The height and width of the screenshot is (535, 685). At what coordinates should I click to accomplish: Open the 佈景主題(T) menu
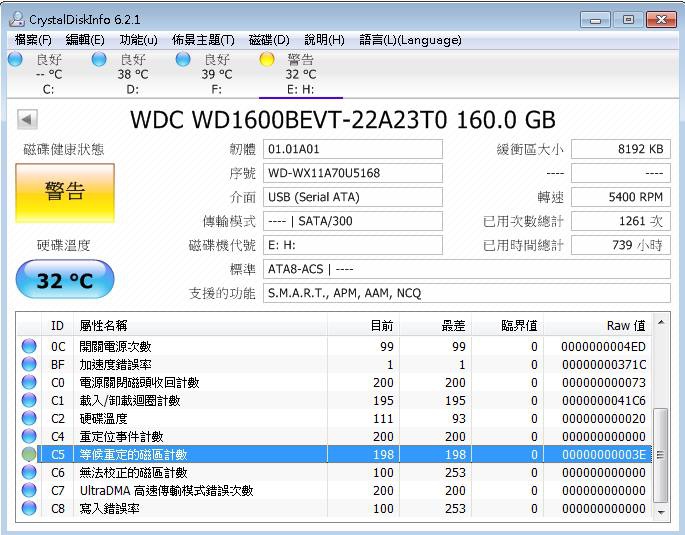(x=203, y=40)
